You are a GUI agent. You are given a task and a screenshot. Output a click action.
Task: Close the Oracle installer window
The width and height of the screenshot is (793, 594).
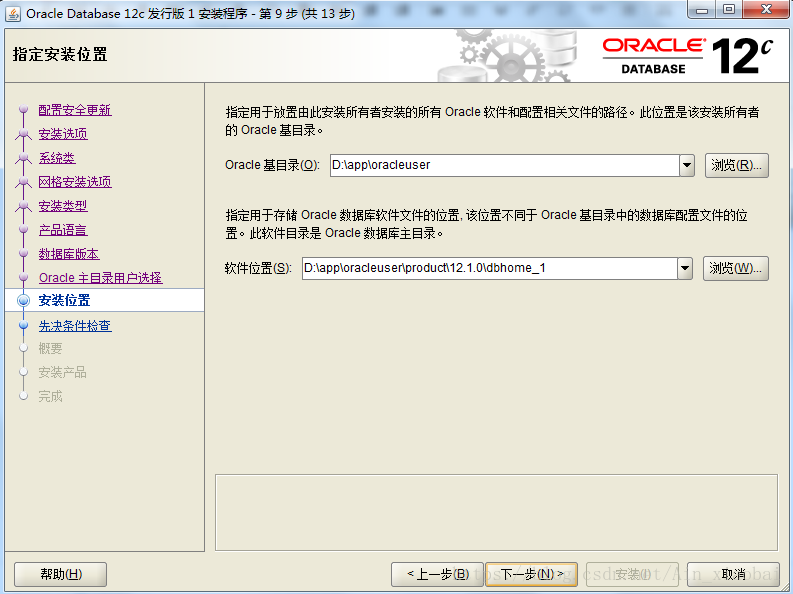pyautogui.click(x=766, y=9)
